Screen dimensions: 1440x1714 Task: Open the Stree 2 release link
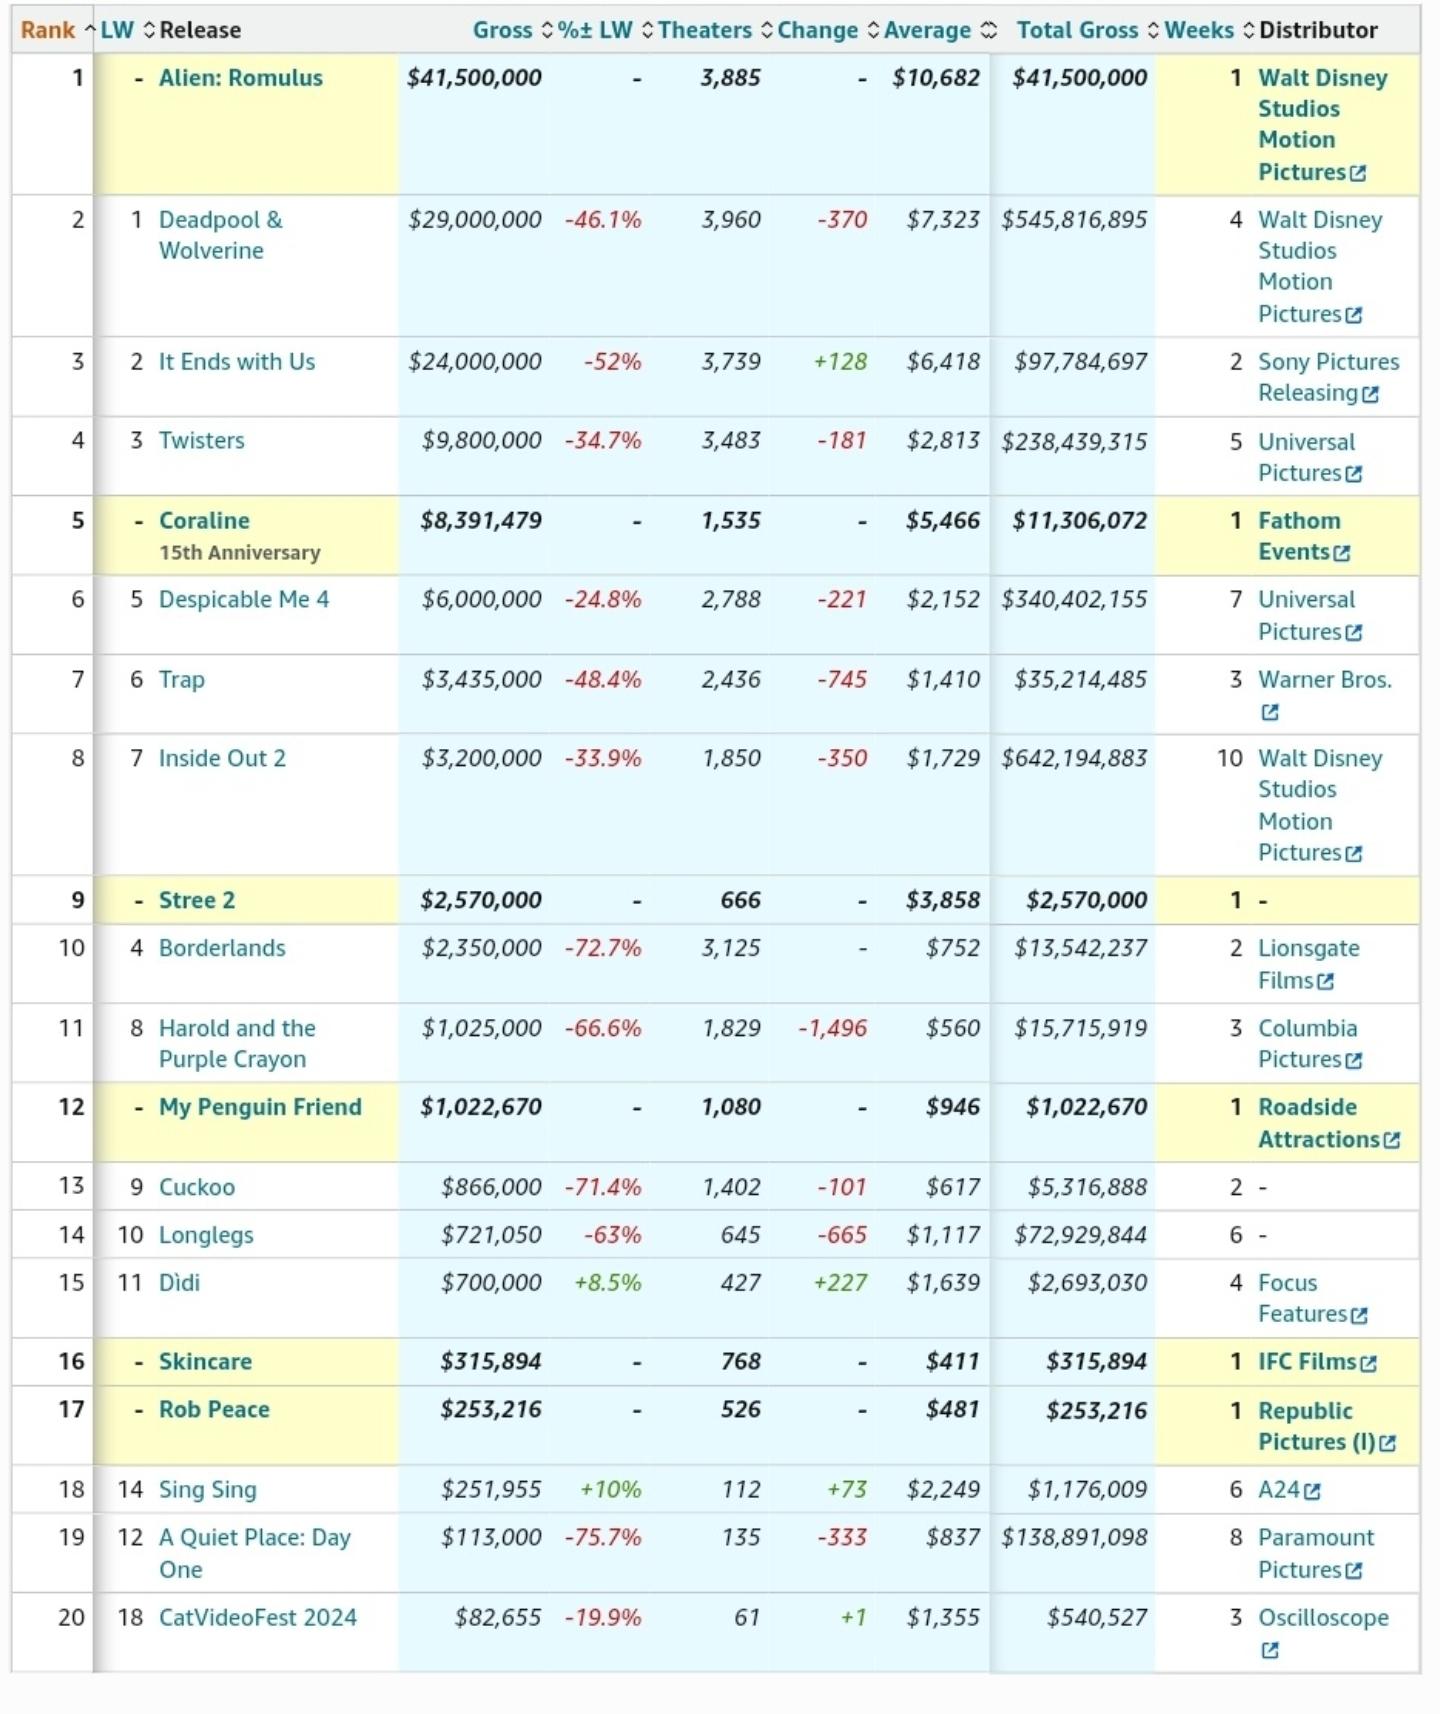pyautogui.click(x=197, y=901)
